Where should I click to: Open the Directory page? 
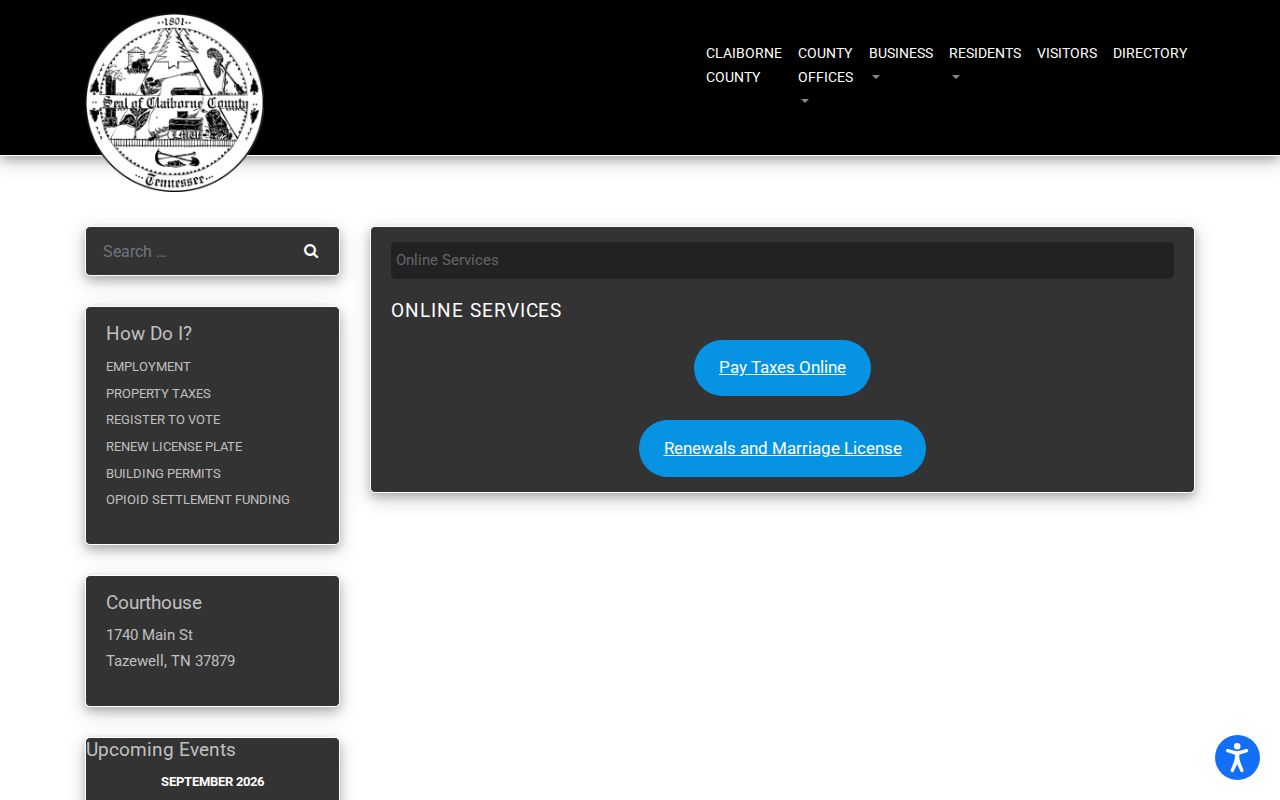coord(1150,53)
